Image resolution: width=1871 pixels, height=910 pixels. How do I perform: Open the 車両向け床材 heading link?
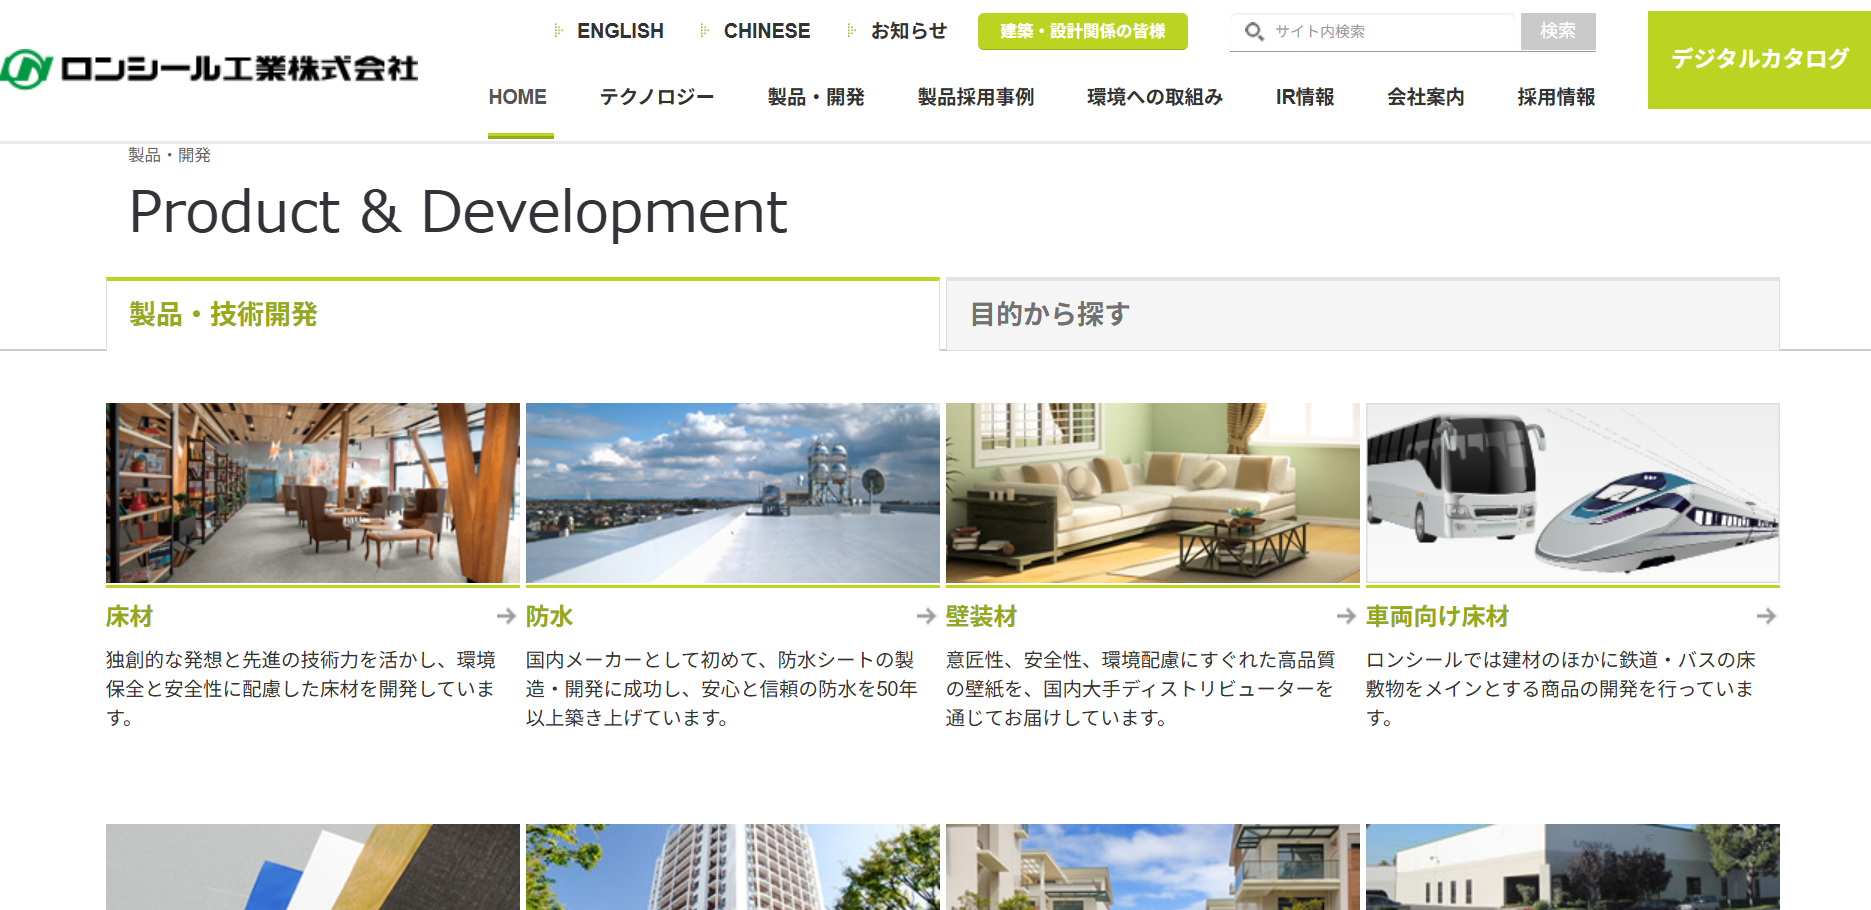(1438, 617)
